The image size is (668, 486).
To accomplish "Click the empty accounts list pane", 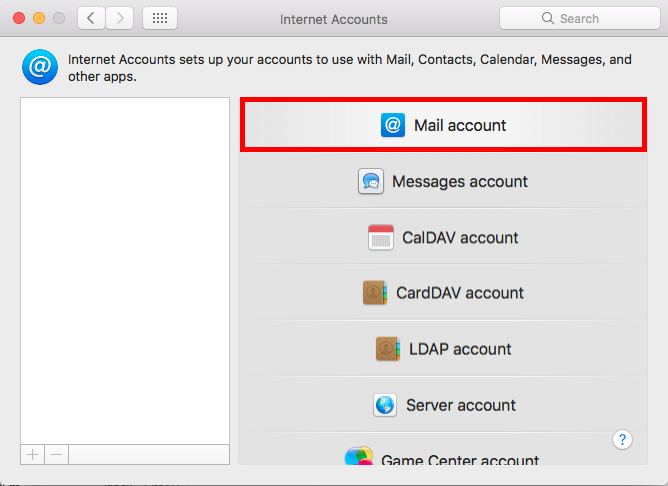I will pos(125,270).
